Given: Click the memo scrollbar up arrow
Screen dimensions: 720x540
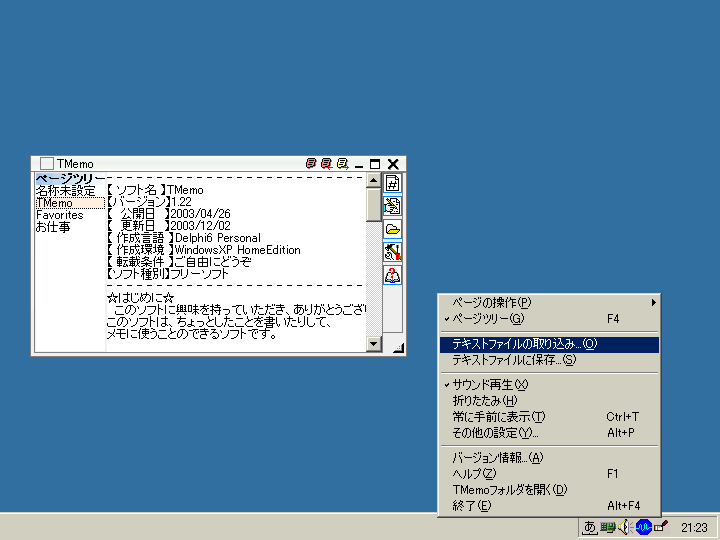Looking at the screenshot, I should pos(373,180).
